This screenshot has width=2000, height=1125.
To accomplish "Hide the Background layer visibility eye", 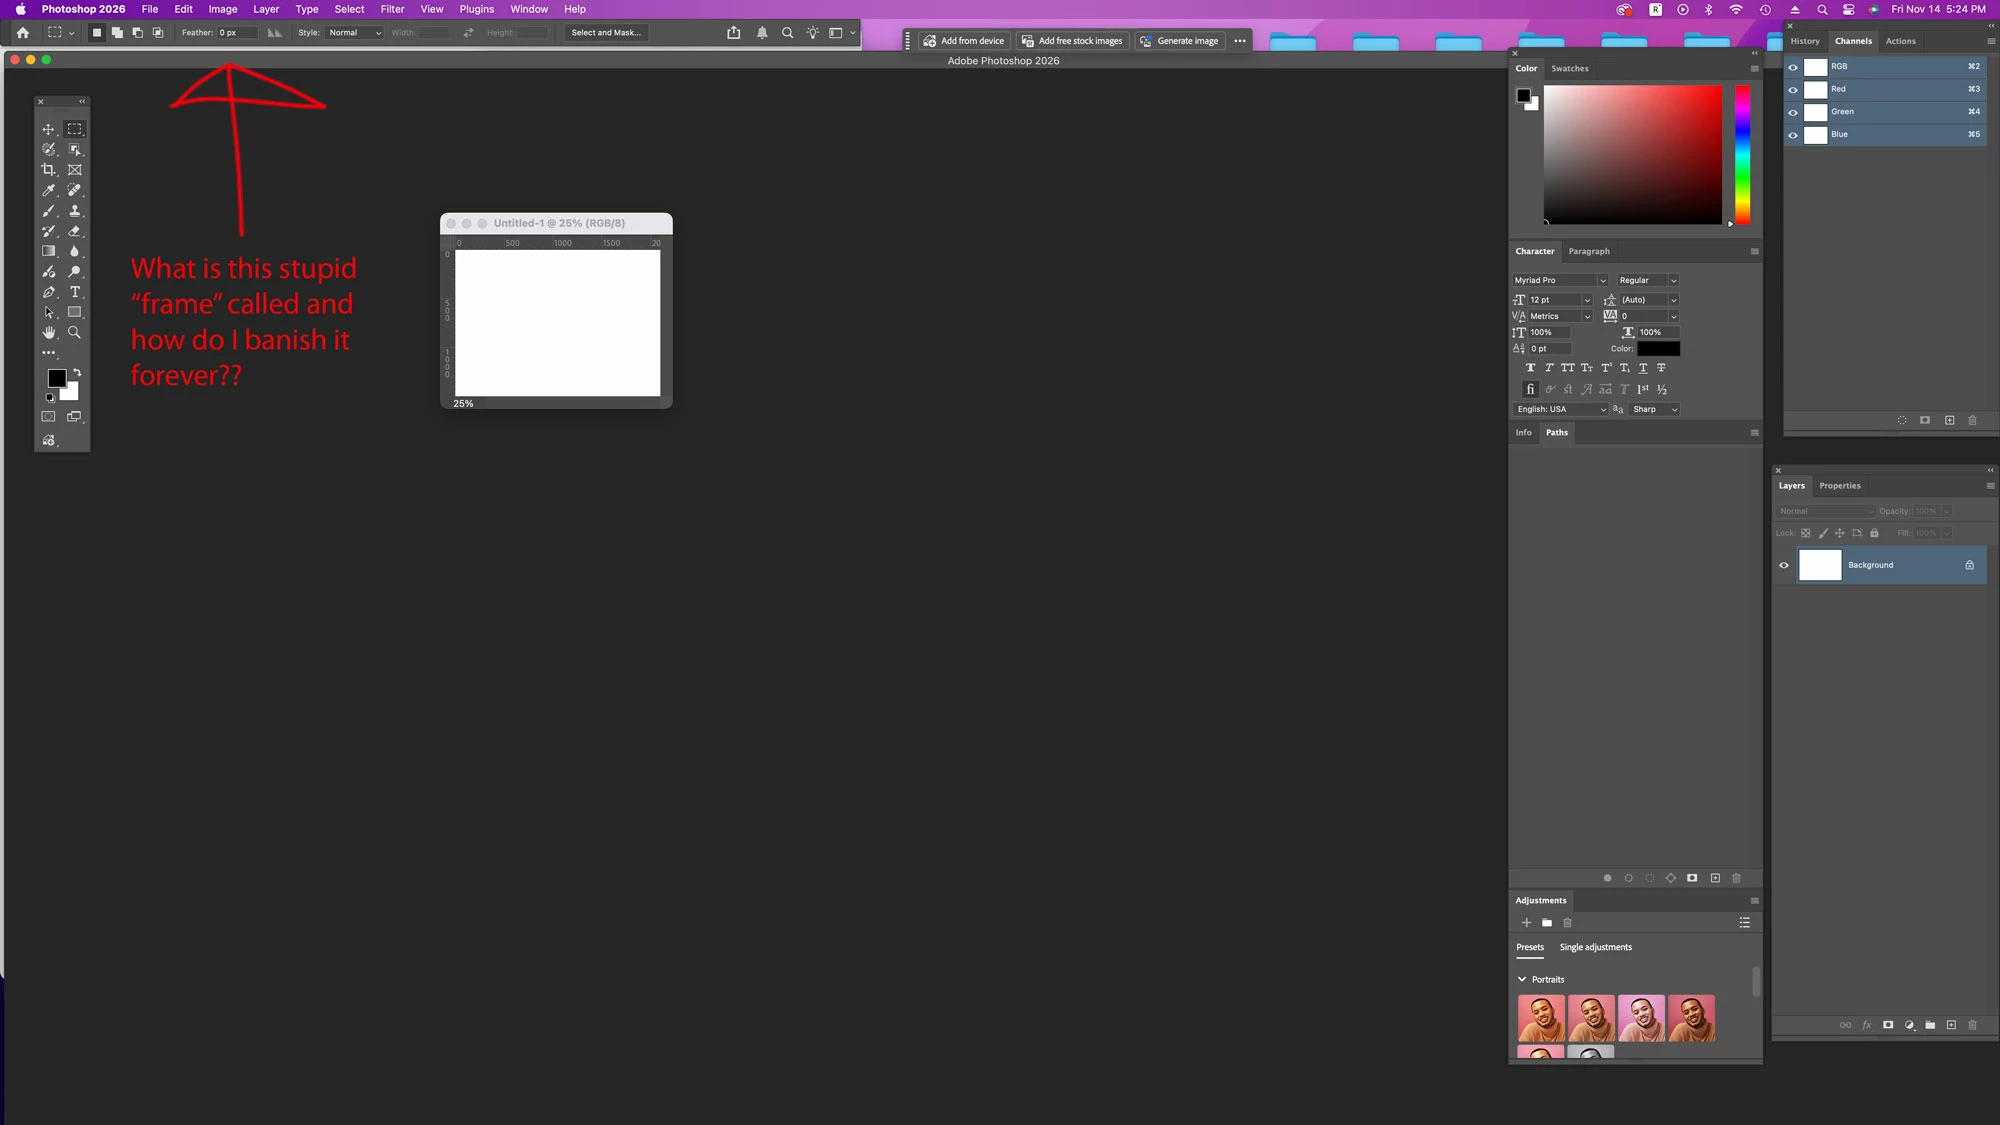I will coord(1784,565).
